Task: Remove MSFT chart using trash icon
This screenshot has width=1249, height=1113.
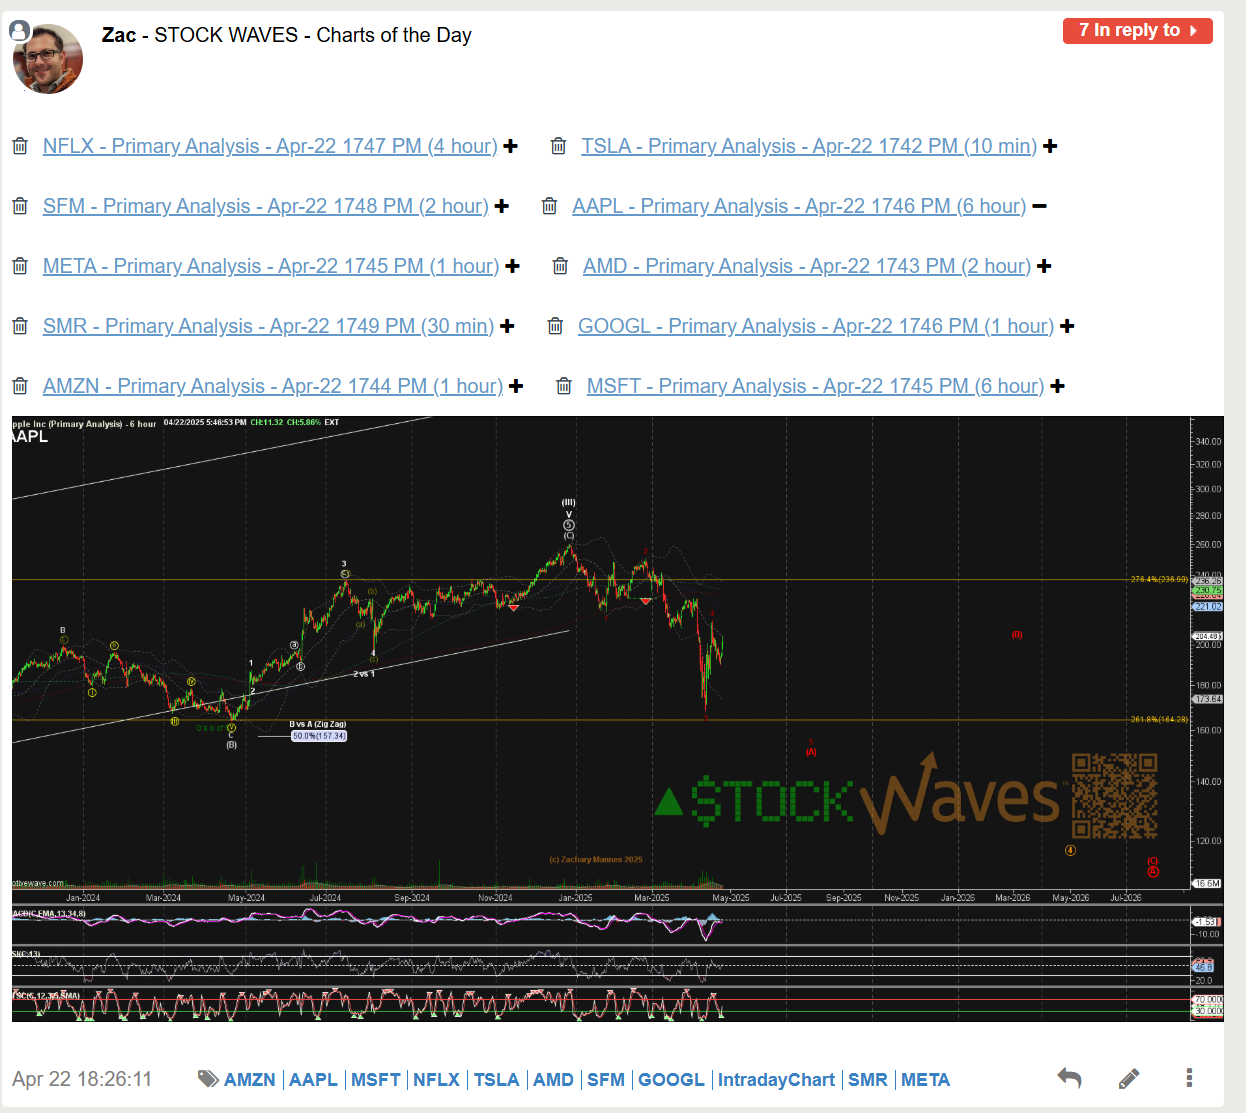Action: coord(564,387)
